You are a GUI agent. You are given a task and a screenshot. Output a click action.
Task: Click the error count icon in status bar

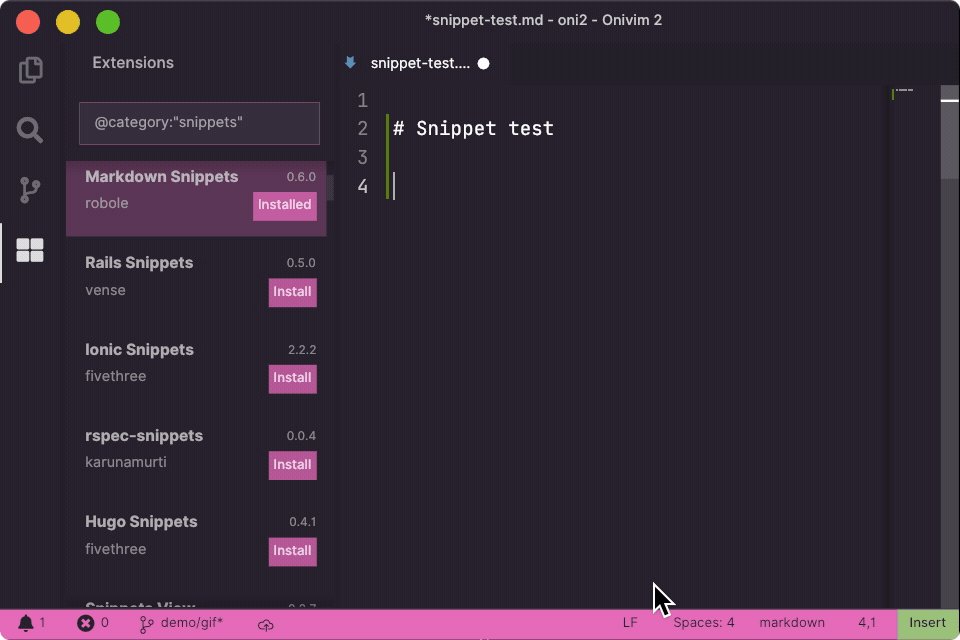click(85, 623)
